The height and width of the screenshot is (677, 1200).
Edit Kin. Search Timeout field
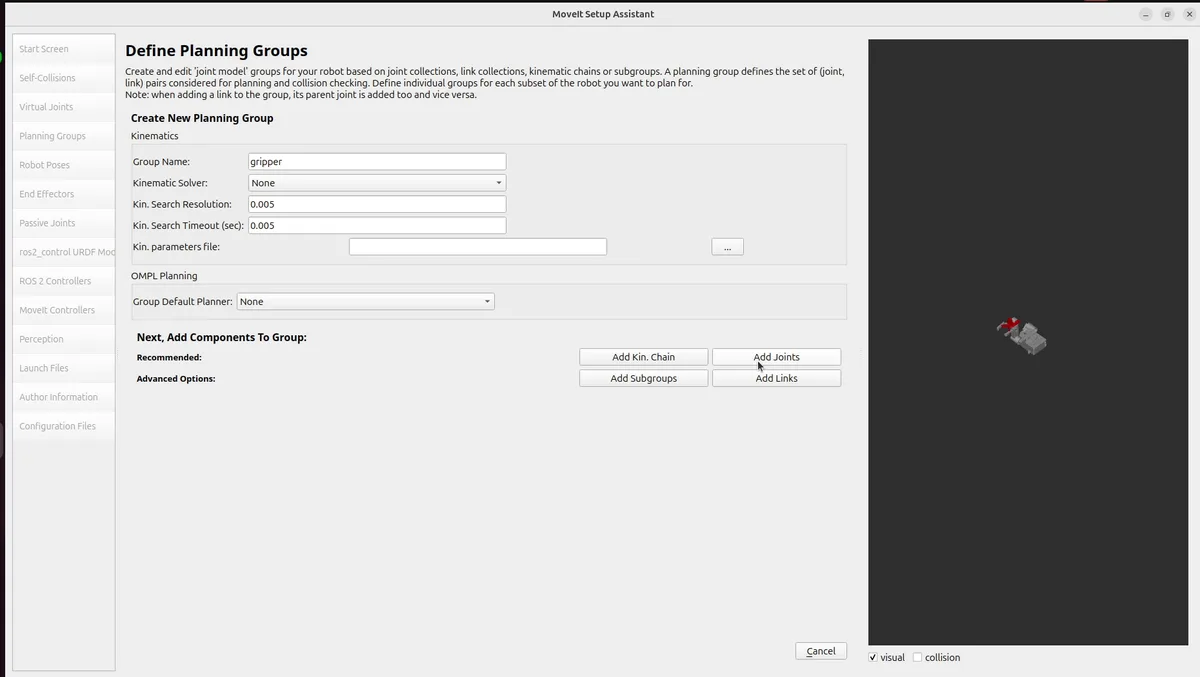coord(377,225)
